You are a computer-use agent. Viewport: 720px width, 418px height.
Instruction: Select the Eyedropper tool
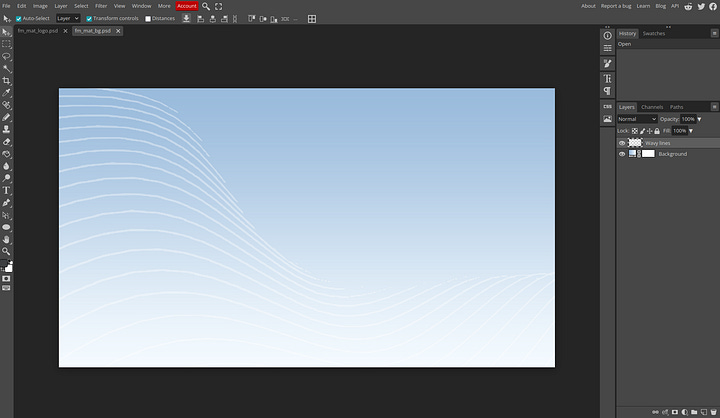click(x=6, y=93)
